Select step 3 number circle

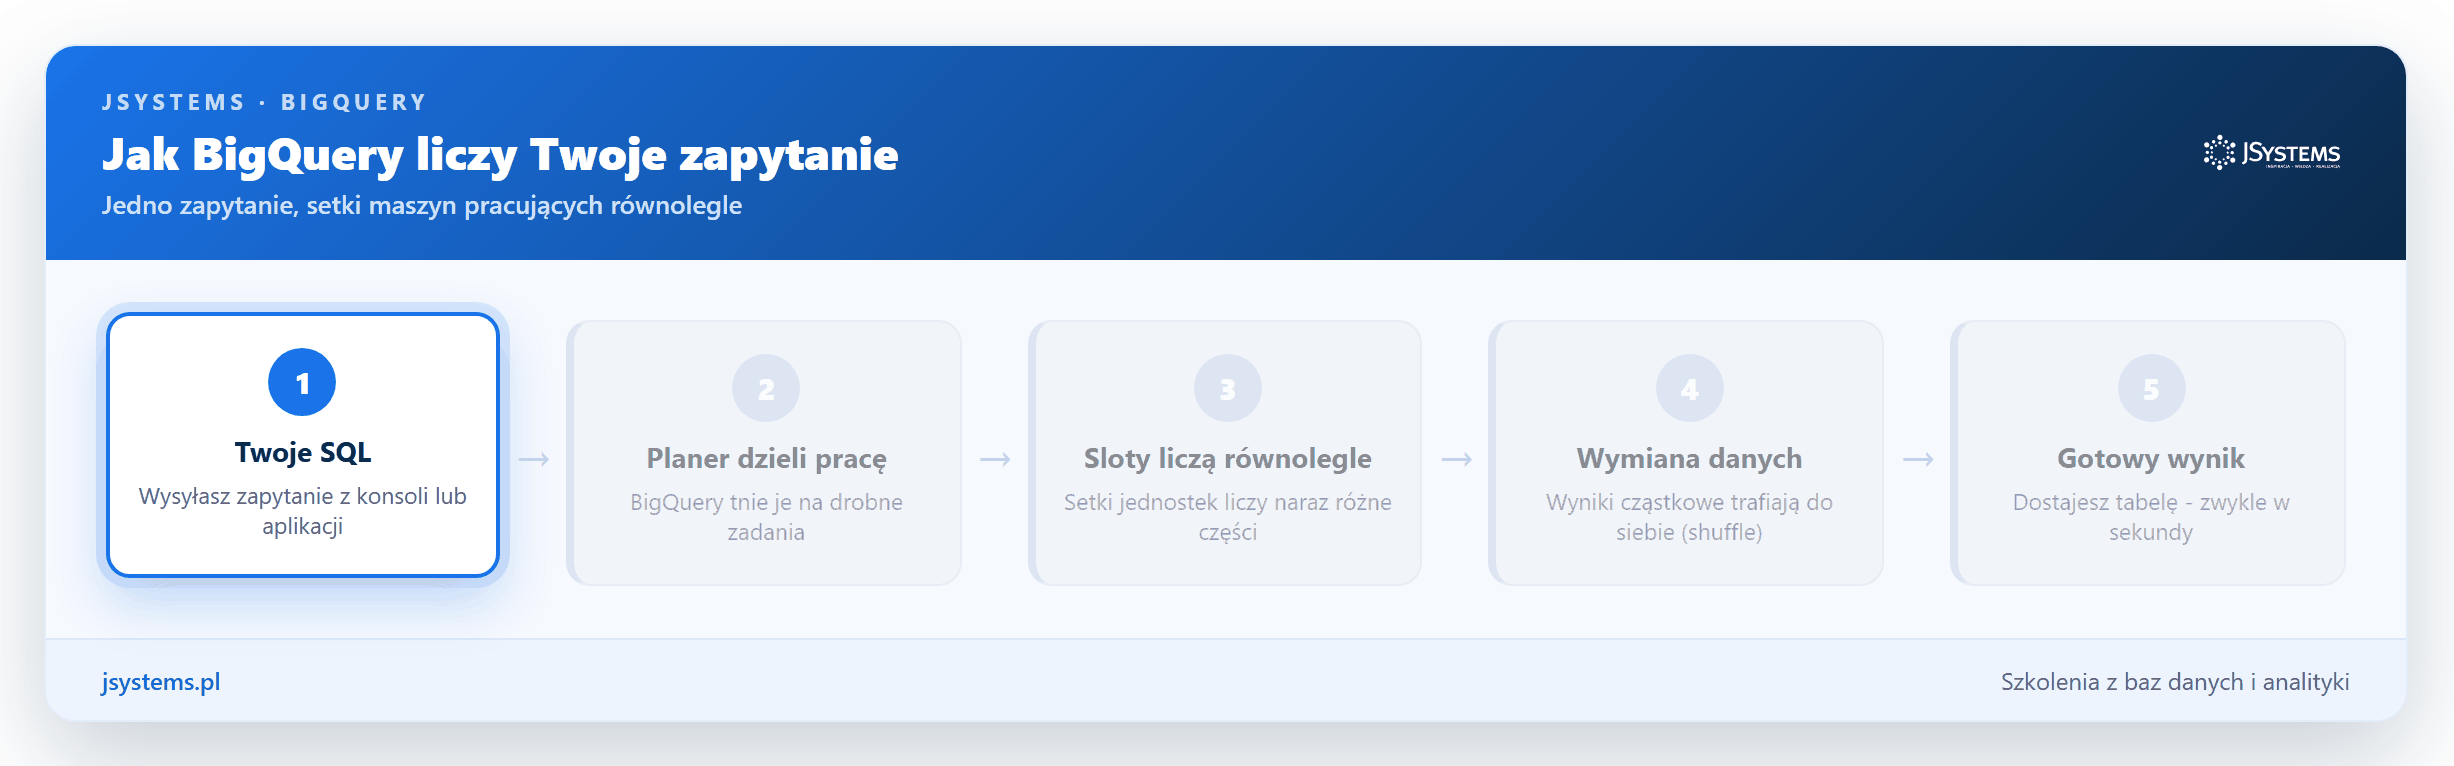[x=1228, y=388]
